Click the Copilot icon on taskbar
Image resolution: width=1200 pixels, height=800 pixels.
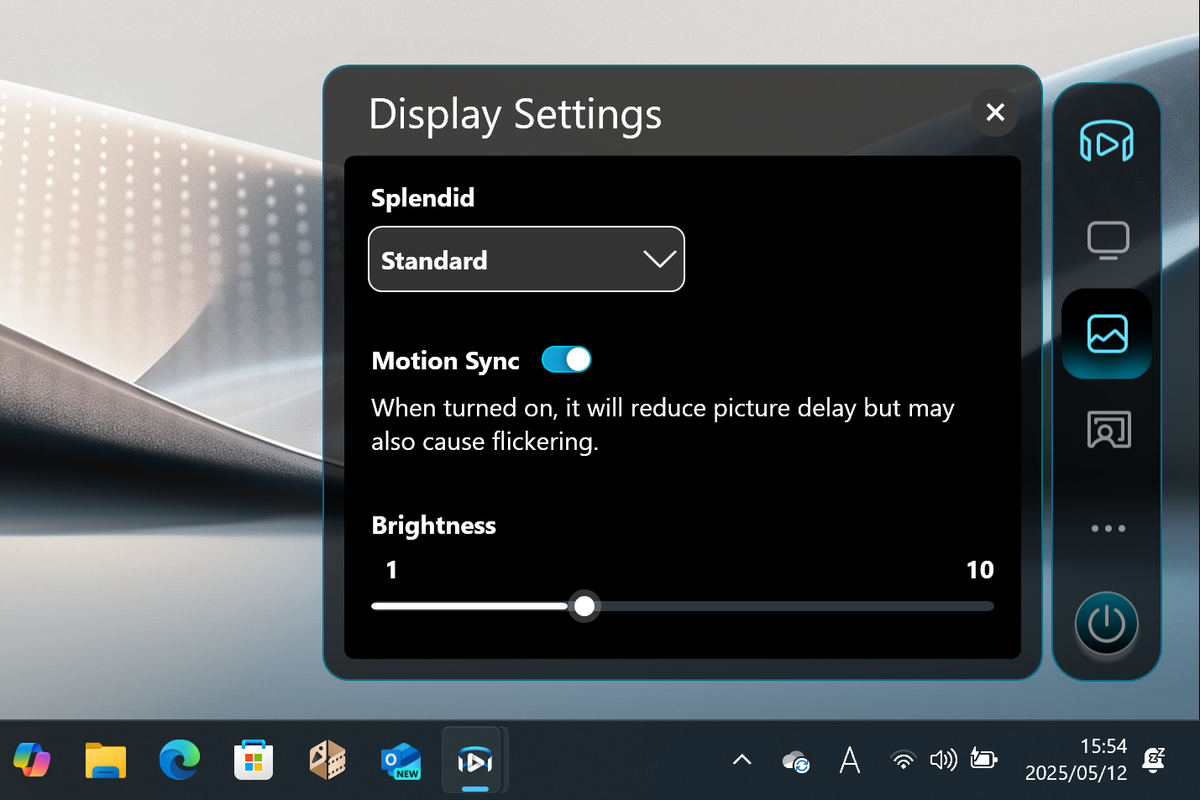pos(32,762)
